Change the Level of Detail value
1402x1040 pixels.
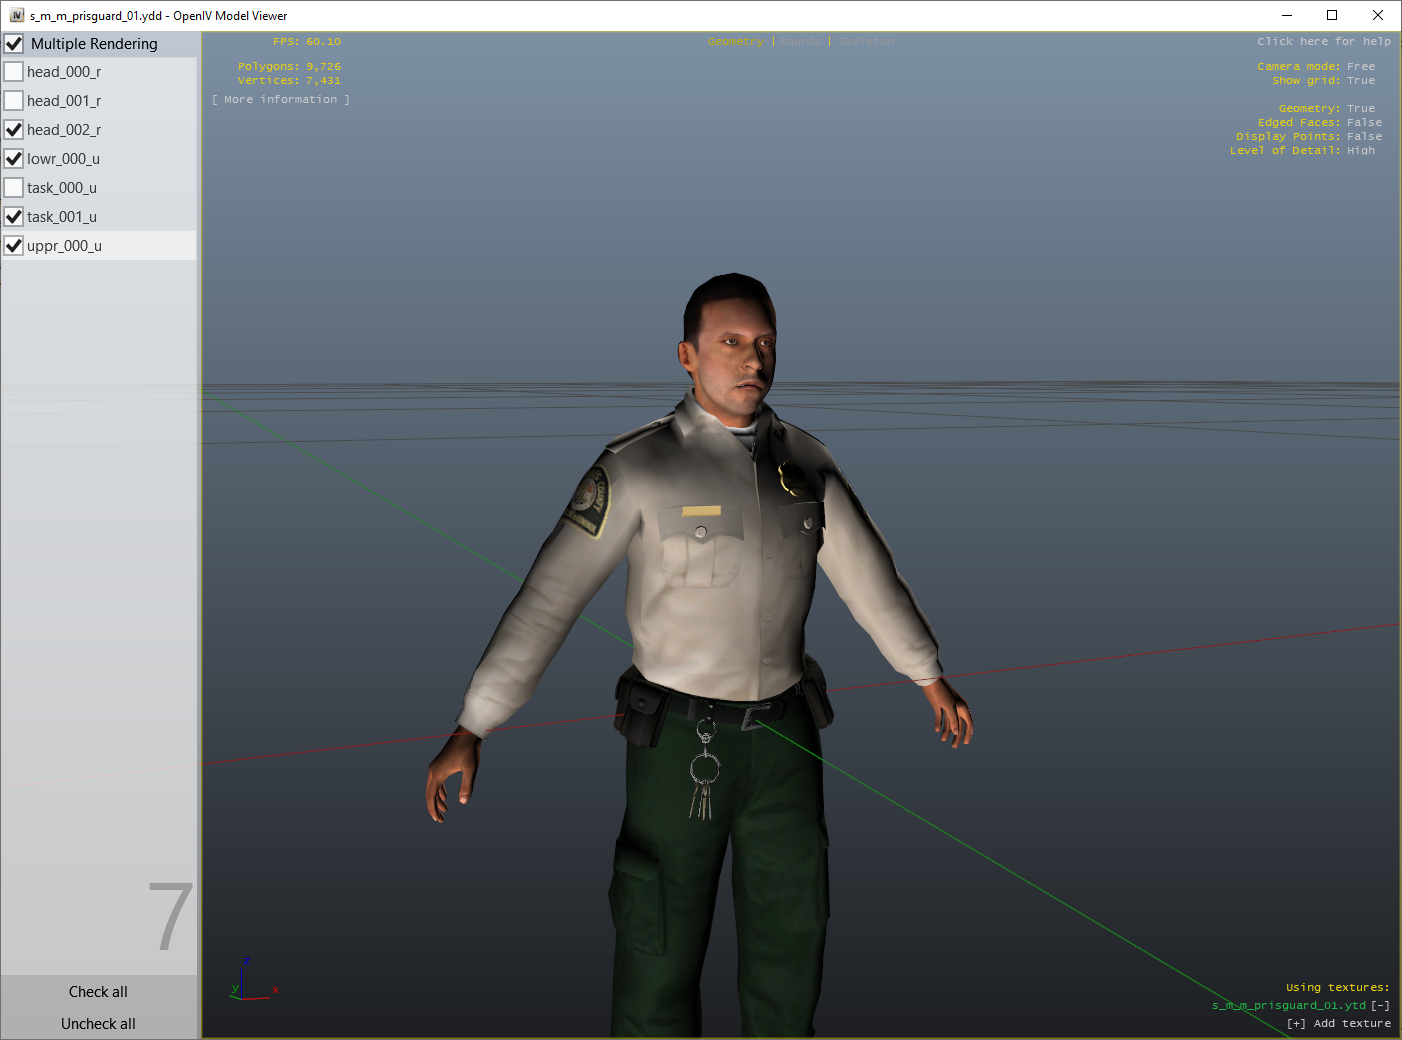point(1360,151)
